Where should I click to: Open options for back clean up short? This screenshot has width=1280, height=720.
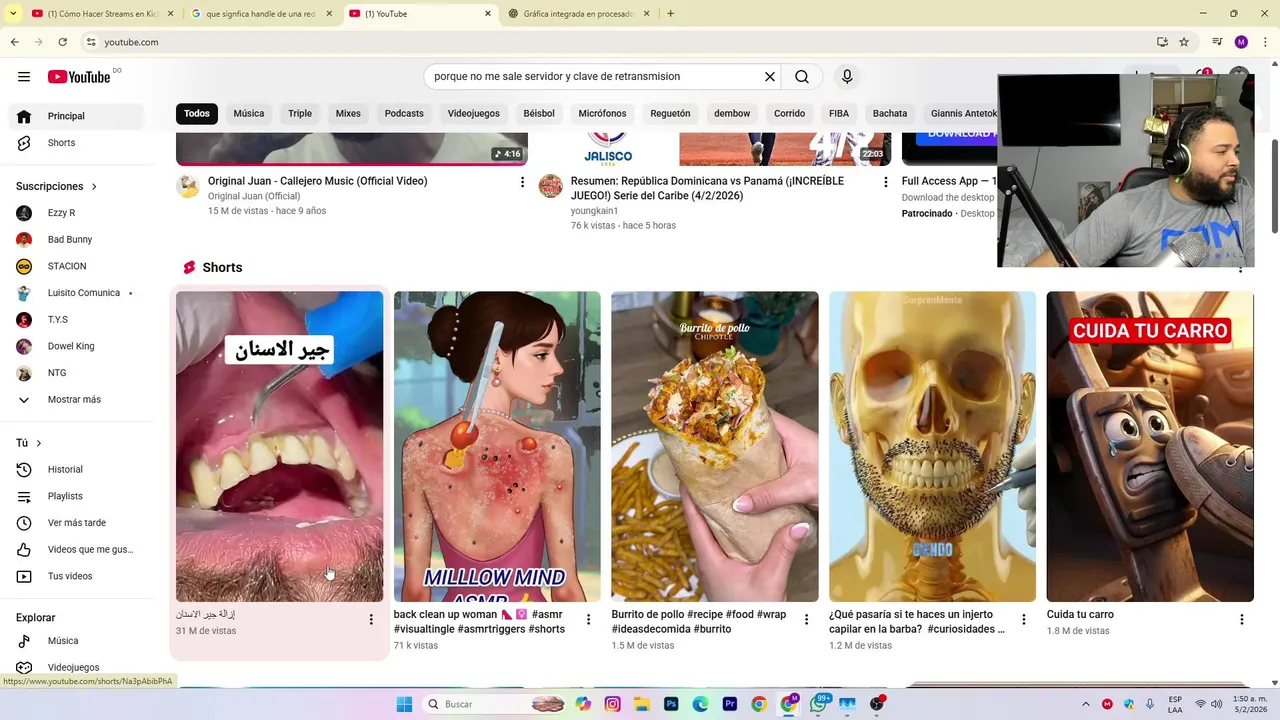click(x=588, y=620)
